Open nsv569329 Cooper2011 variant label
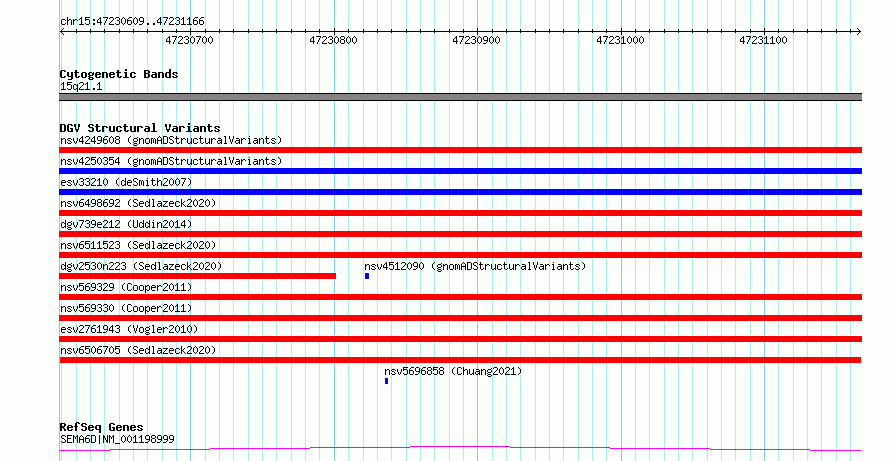 pos(126,287)
